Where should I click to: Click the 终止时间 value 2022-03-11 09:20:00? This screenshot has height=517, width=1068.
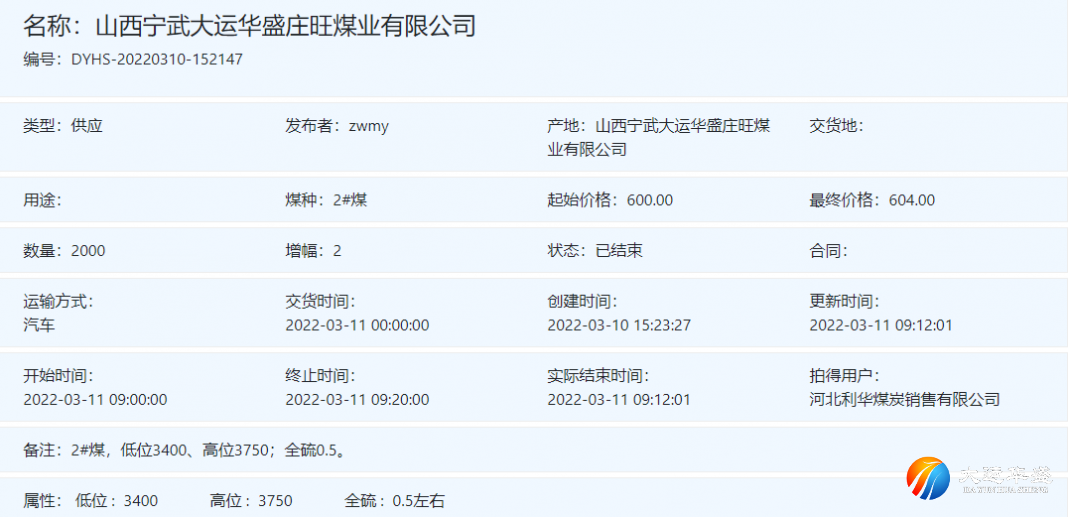point(357,400)
